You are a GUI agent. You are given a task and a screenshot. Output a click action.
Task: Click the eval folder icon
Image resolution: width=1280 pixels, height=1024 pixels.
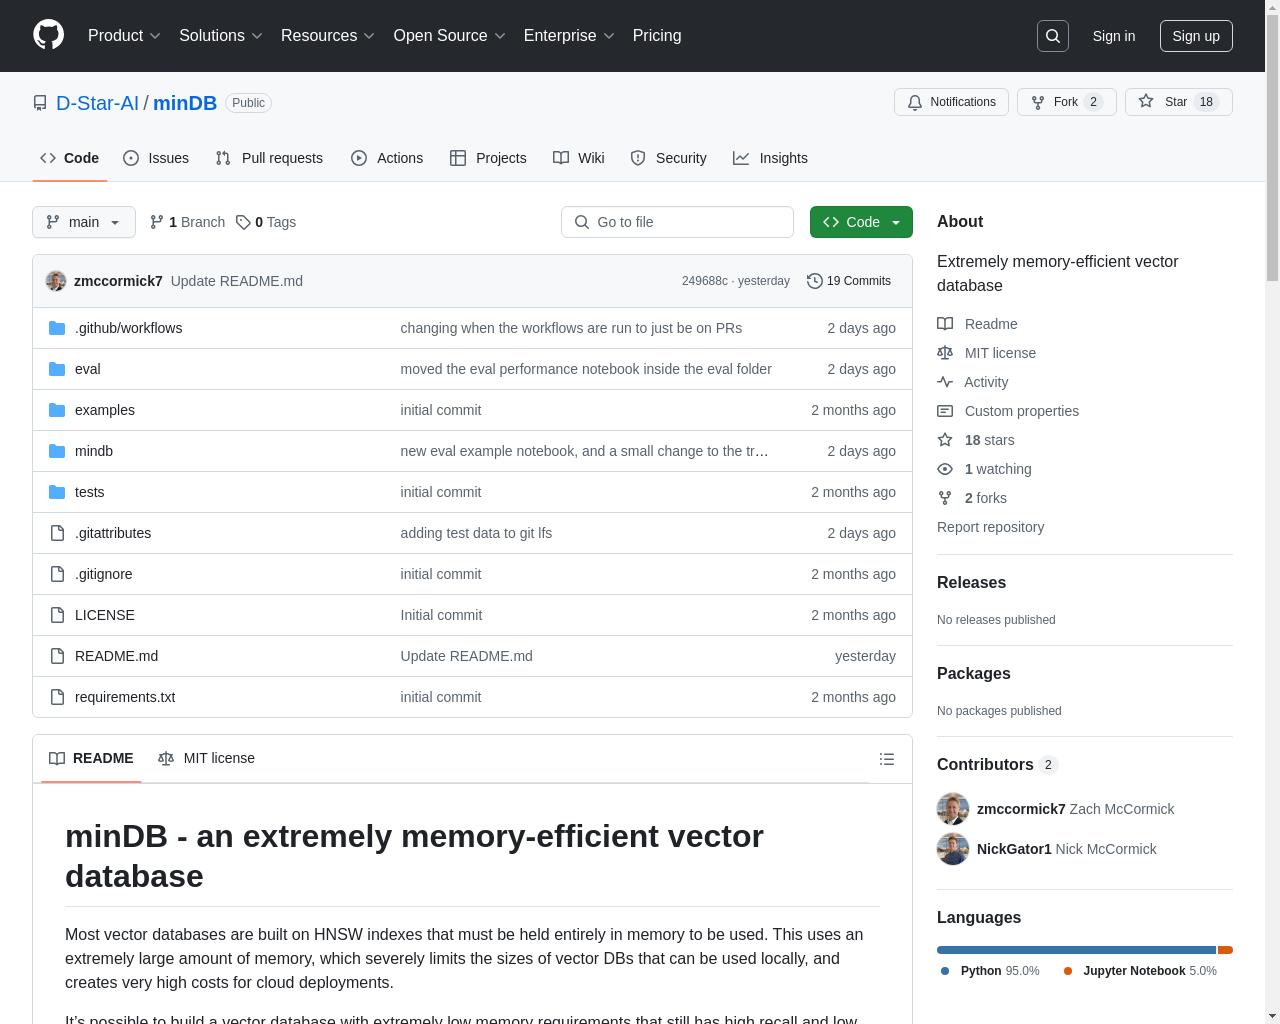point(57,369)
